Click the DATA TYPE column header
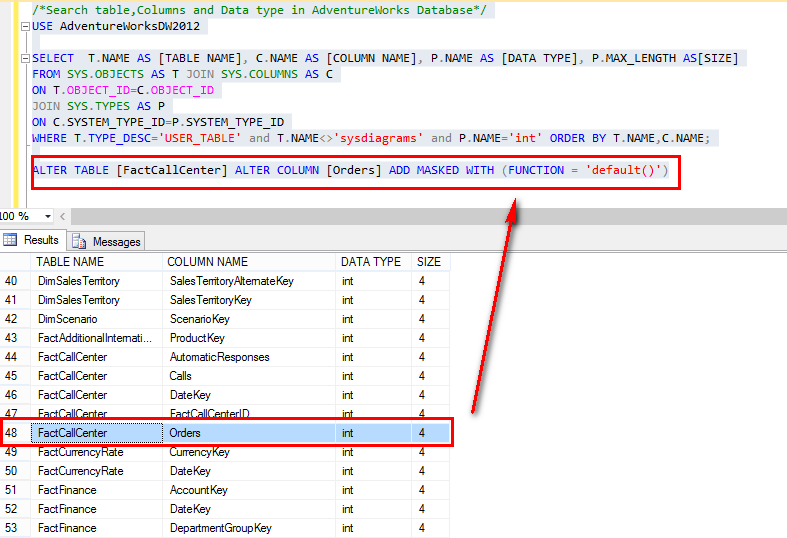This screenshot has height=538, width=787. pos(373,262)
